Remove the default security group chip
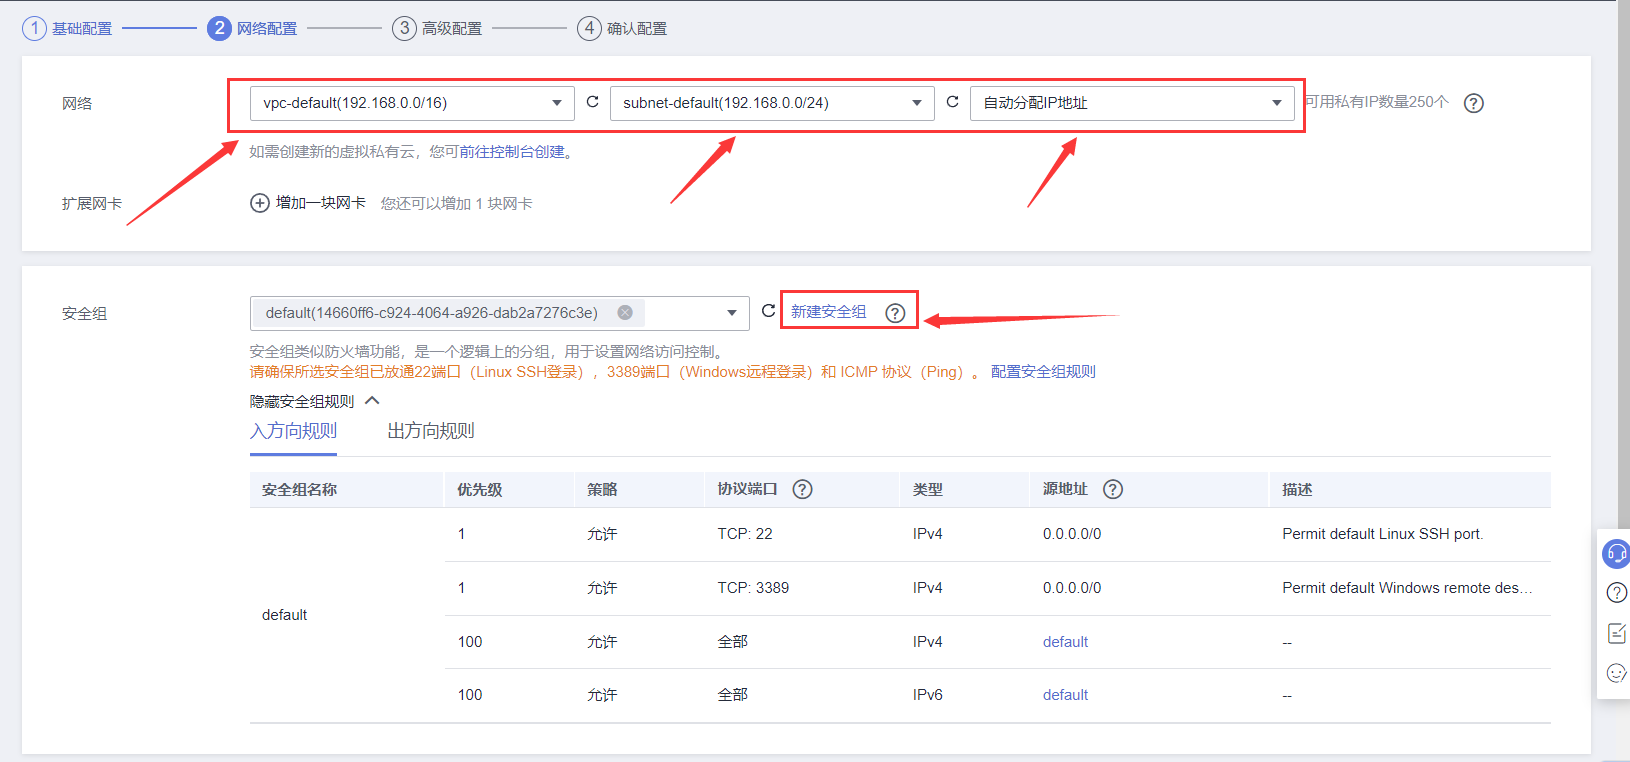This screenshot has width=1630, height=762. point(625,313)
